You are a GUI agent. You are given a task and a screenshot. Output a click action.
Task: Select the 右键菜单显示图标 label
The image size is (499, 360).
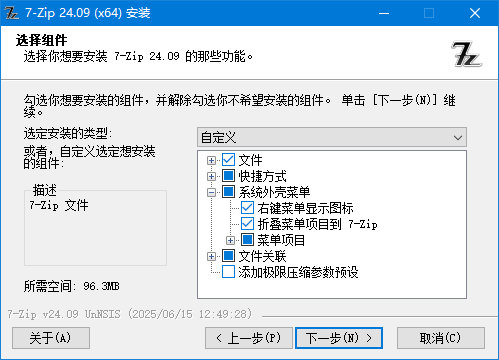[x=305, y=208]
